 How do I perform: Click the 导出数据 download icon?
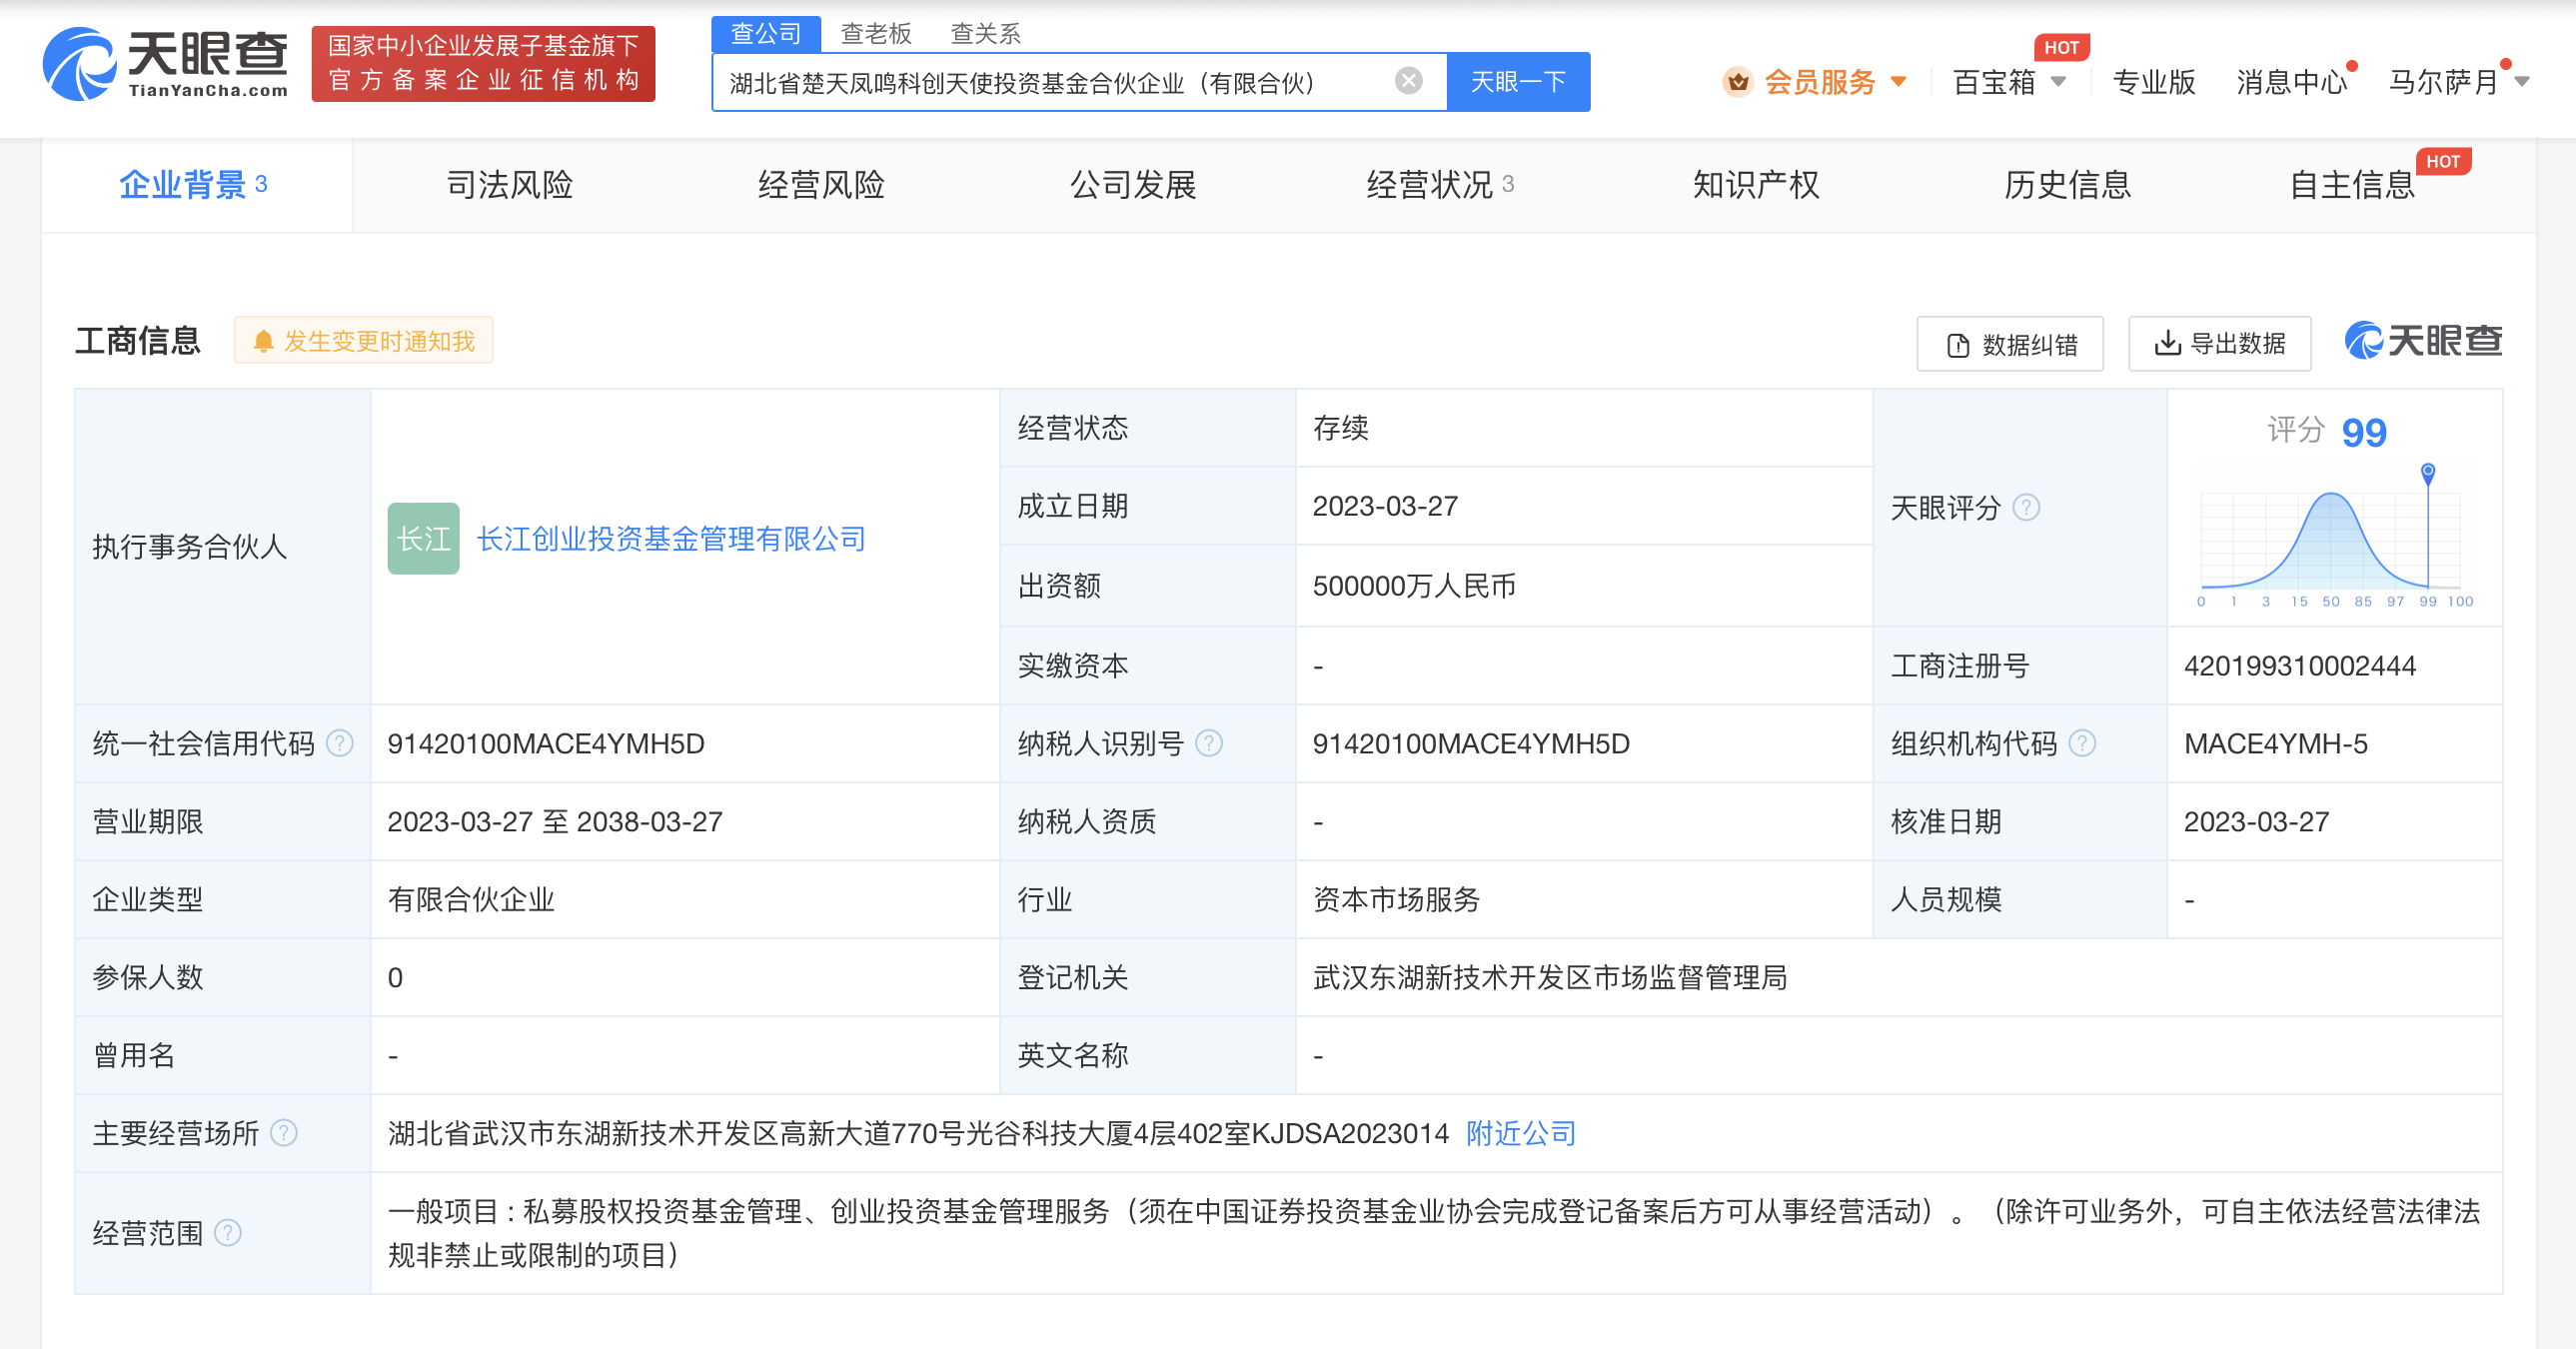(2167, 343)
